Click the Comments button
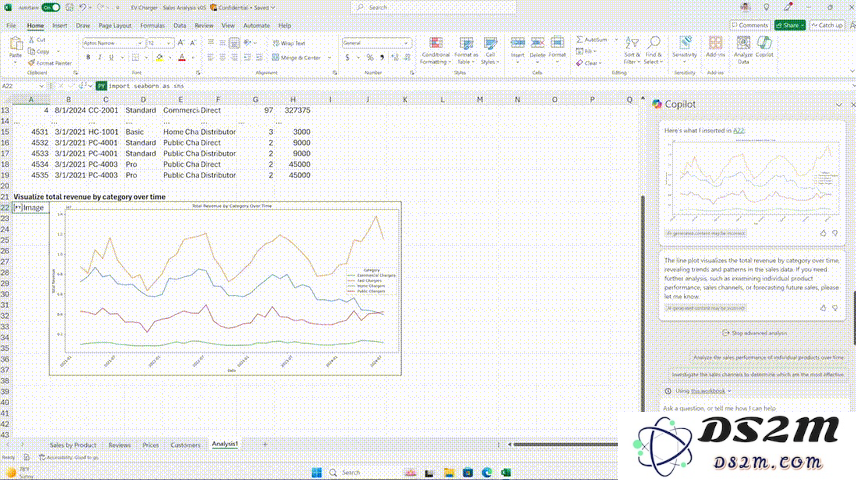The width and height of the screenshot is (856, 480). (750, 25)
